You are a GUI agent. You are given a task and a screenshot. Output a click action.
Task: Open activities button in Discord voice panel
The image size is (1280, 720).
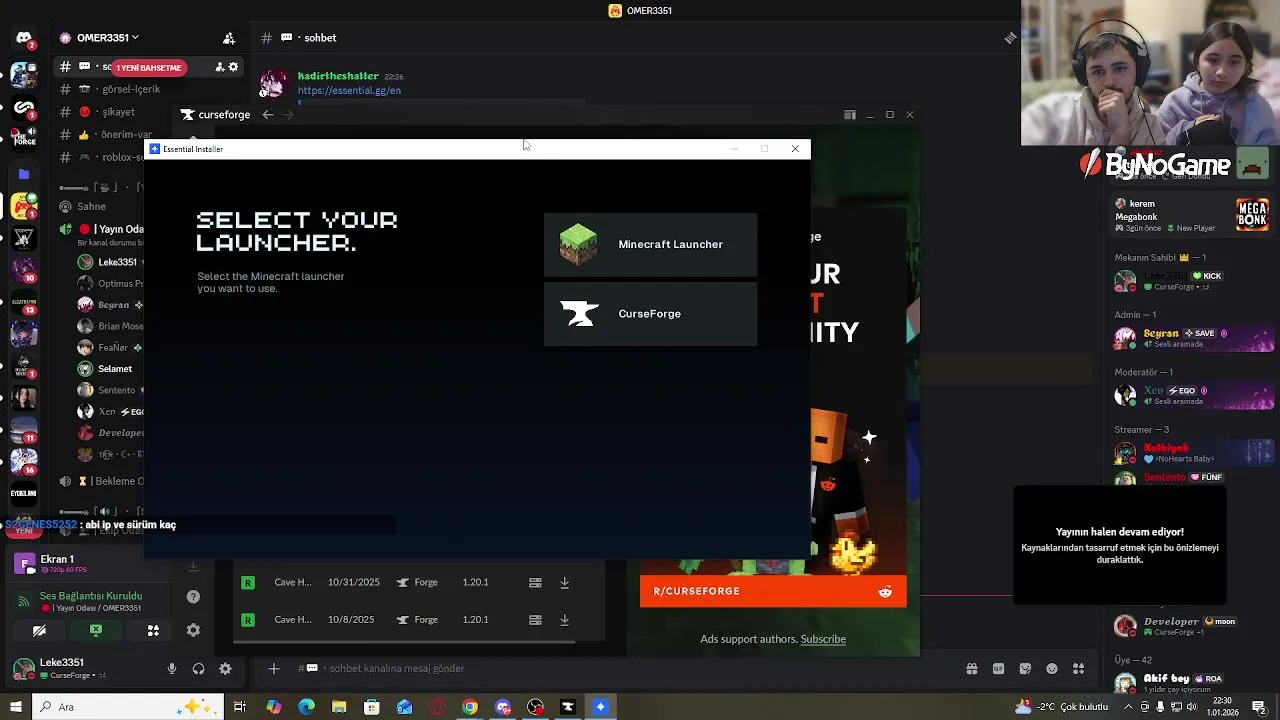[153, 631]
